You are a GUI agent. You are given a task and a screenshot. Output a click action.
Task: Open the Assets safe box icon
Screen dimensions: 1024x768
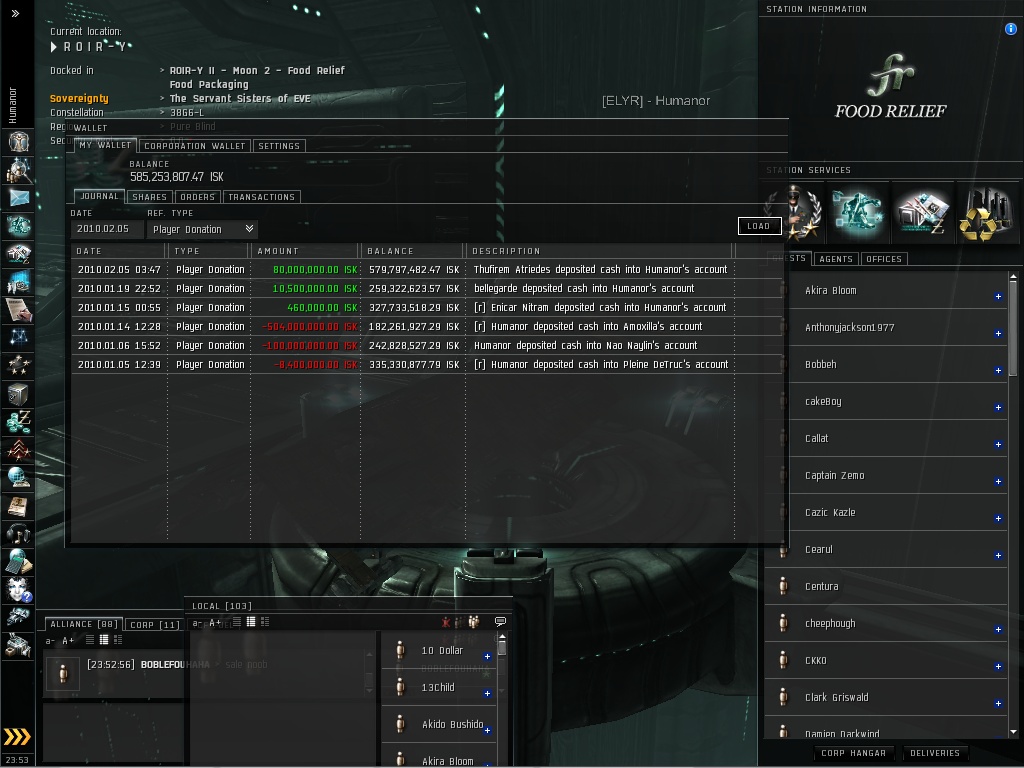[x=18, y=394]
